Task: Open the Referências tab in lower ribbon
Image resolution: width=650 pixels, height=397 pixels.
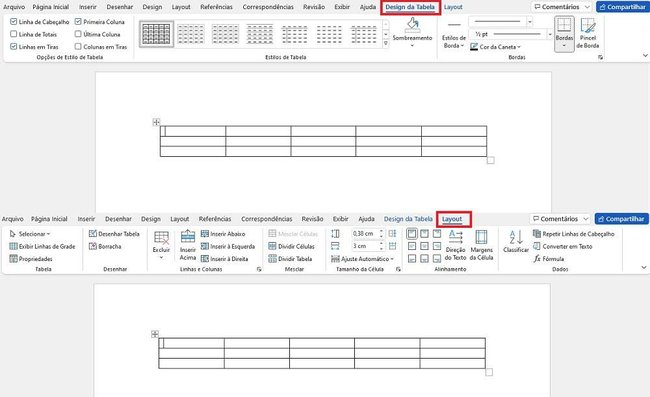Action: coord(215,219)
